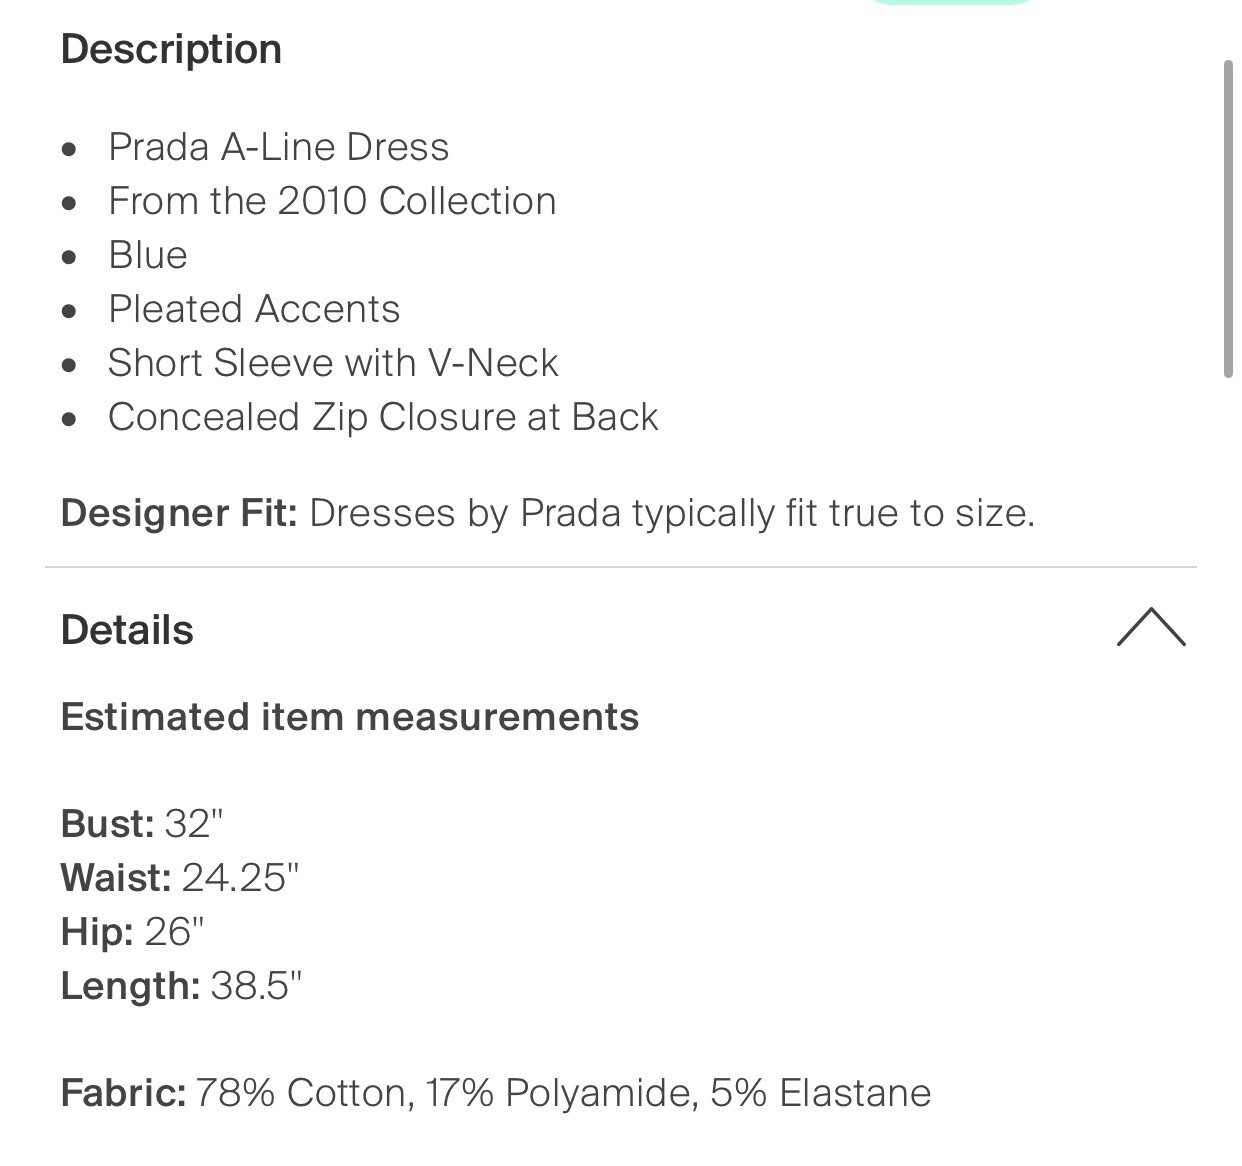
Task: Expand the Description section header
Action: [x=171, y=48]
